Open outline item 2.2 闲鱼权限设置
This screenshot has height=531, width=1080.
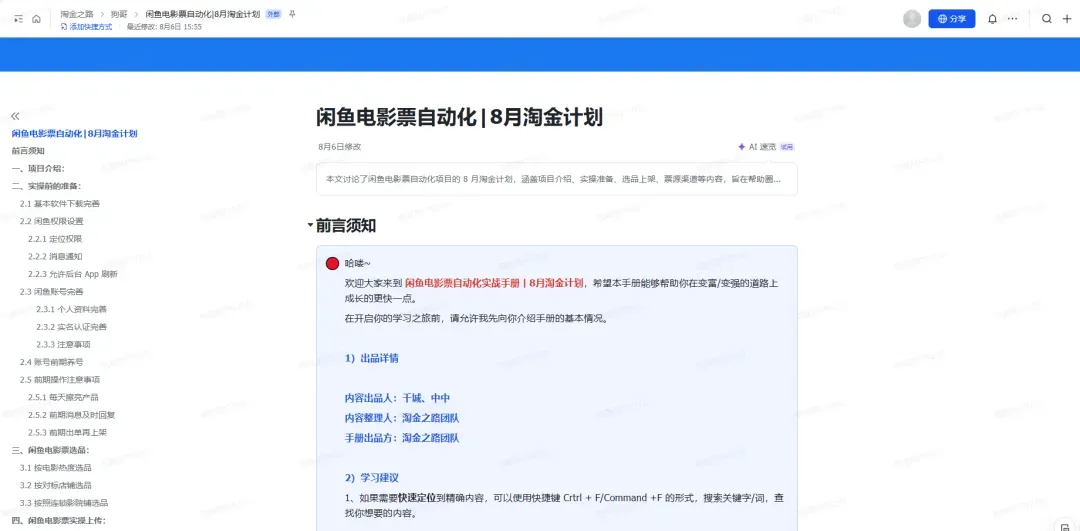(52, 221)
